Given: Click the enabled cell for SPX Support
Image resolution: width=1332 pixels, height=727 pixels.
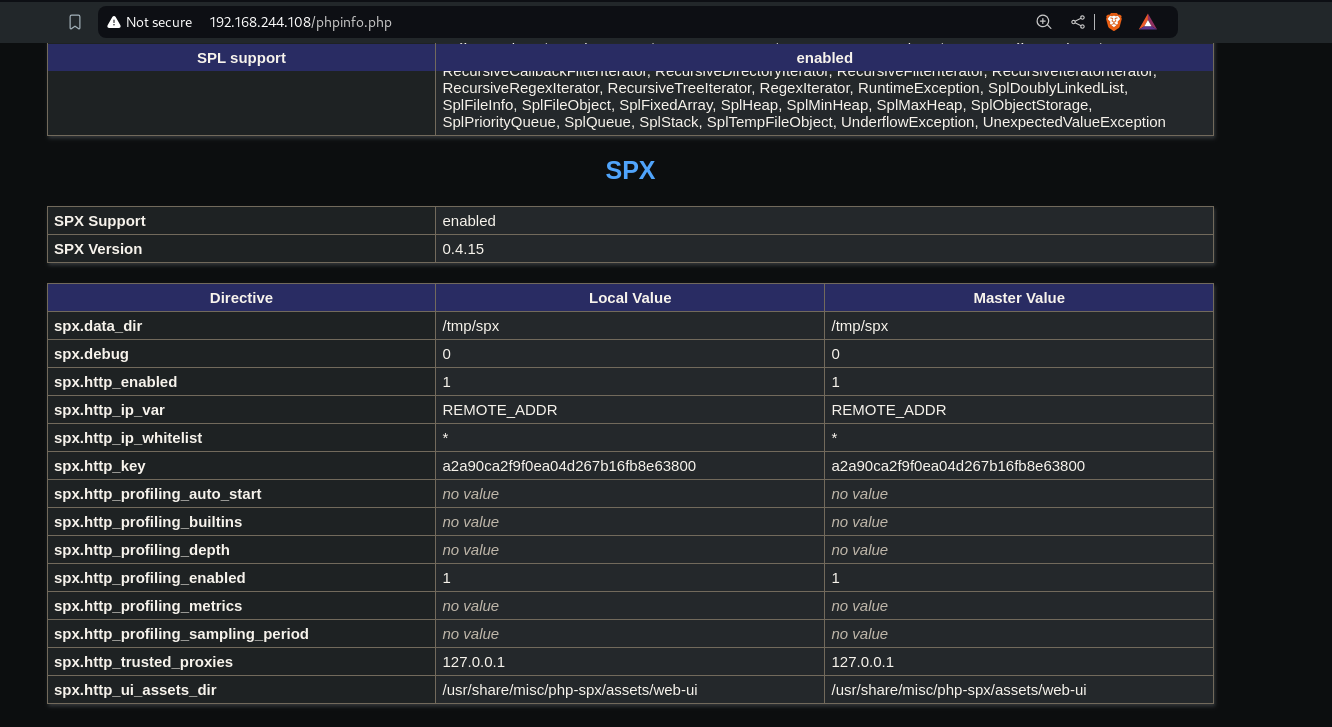Looking at the screenshot, I should [x=469, y=220].
